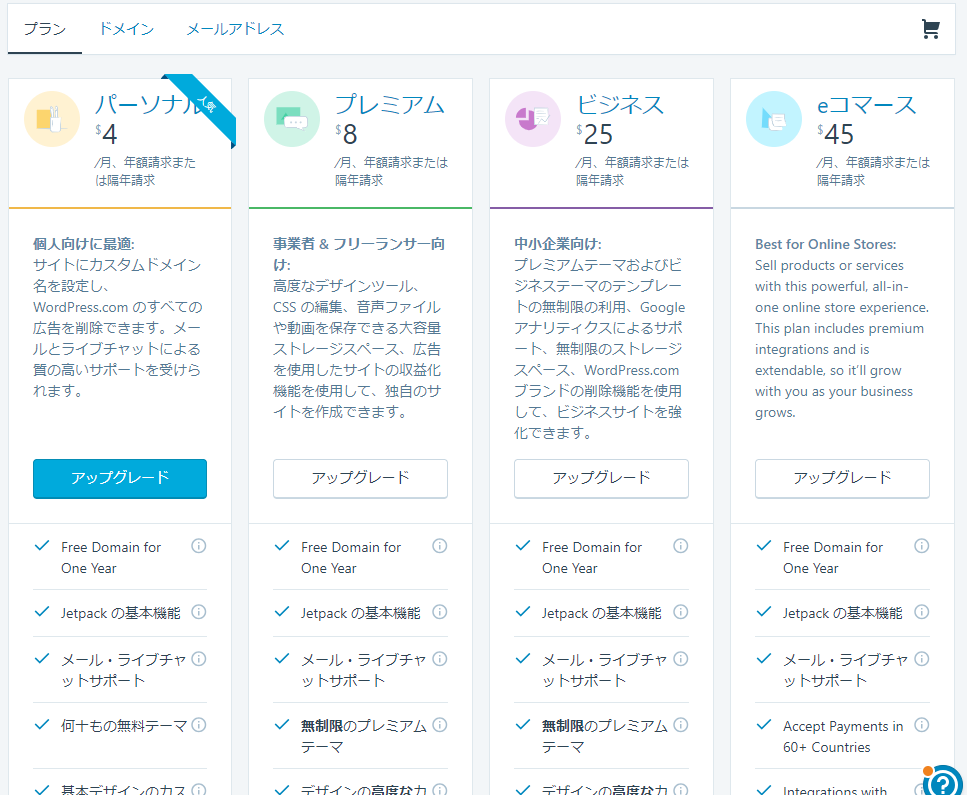Click Jetpack の基本機能 text in プレミアム plan

[x=361, y=613]
